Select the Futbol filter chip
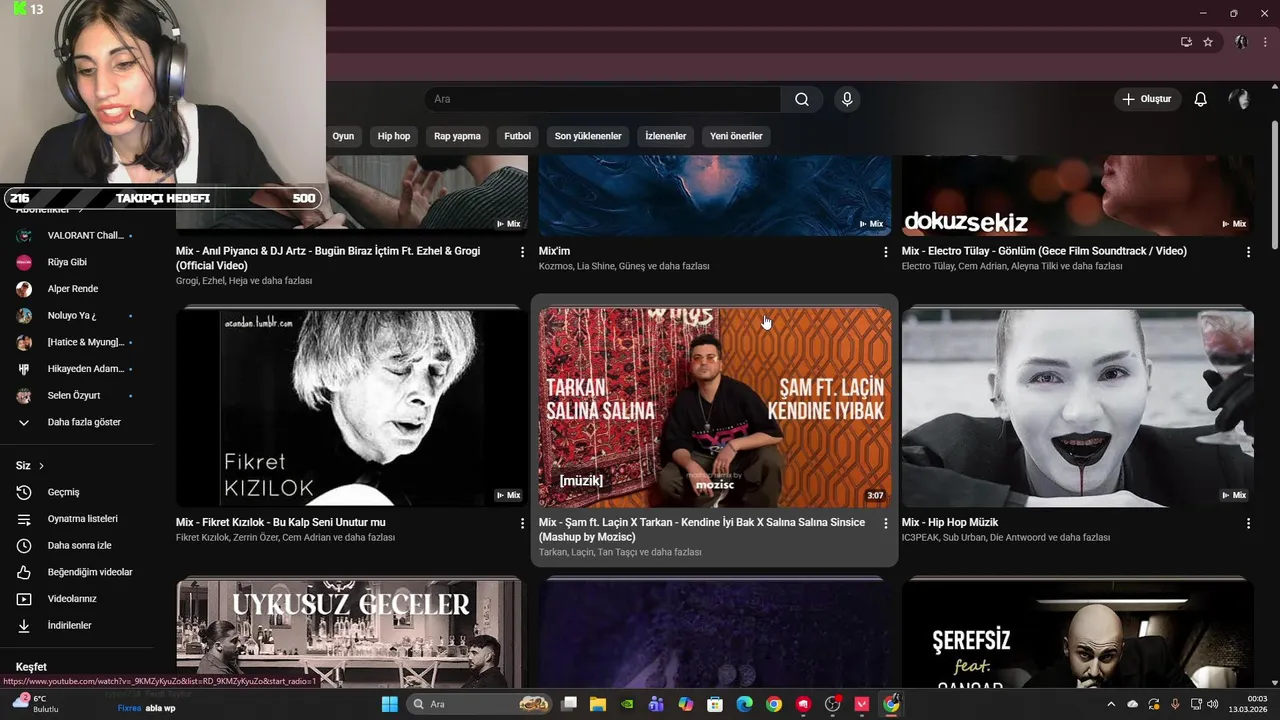Image resolution: width=1280 pixels, height=720 pixels. click(x=518, y=136)
